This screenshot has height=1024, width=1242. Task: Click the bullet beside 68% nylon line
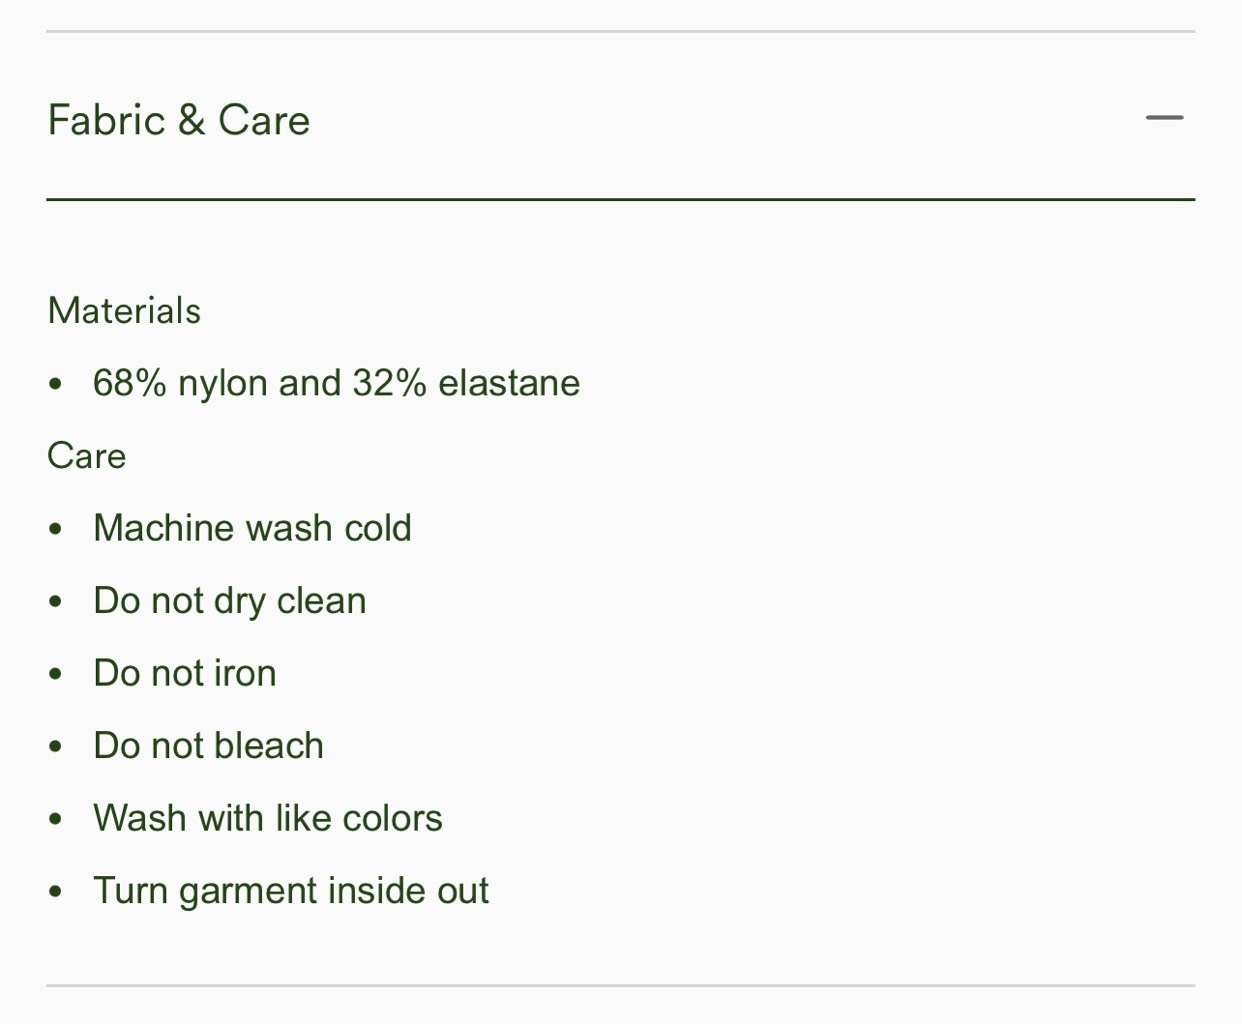[x=56, y=384]
